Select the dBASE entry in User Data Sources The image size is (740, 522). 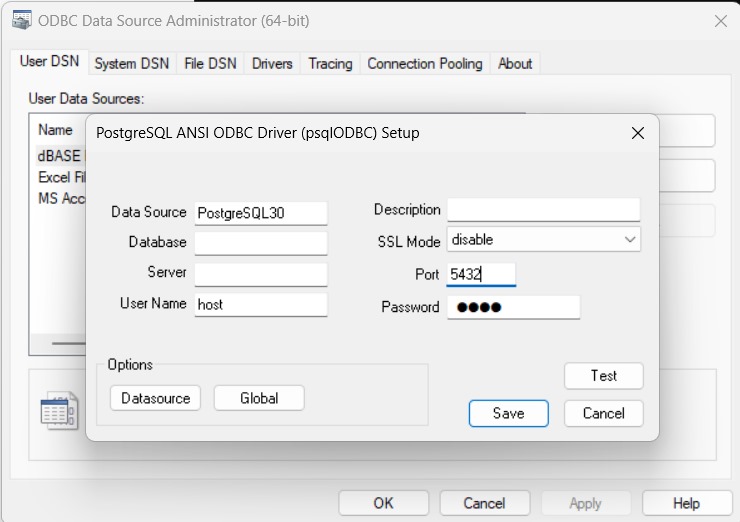[59, 156]
